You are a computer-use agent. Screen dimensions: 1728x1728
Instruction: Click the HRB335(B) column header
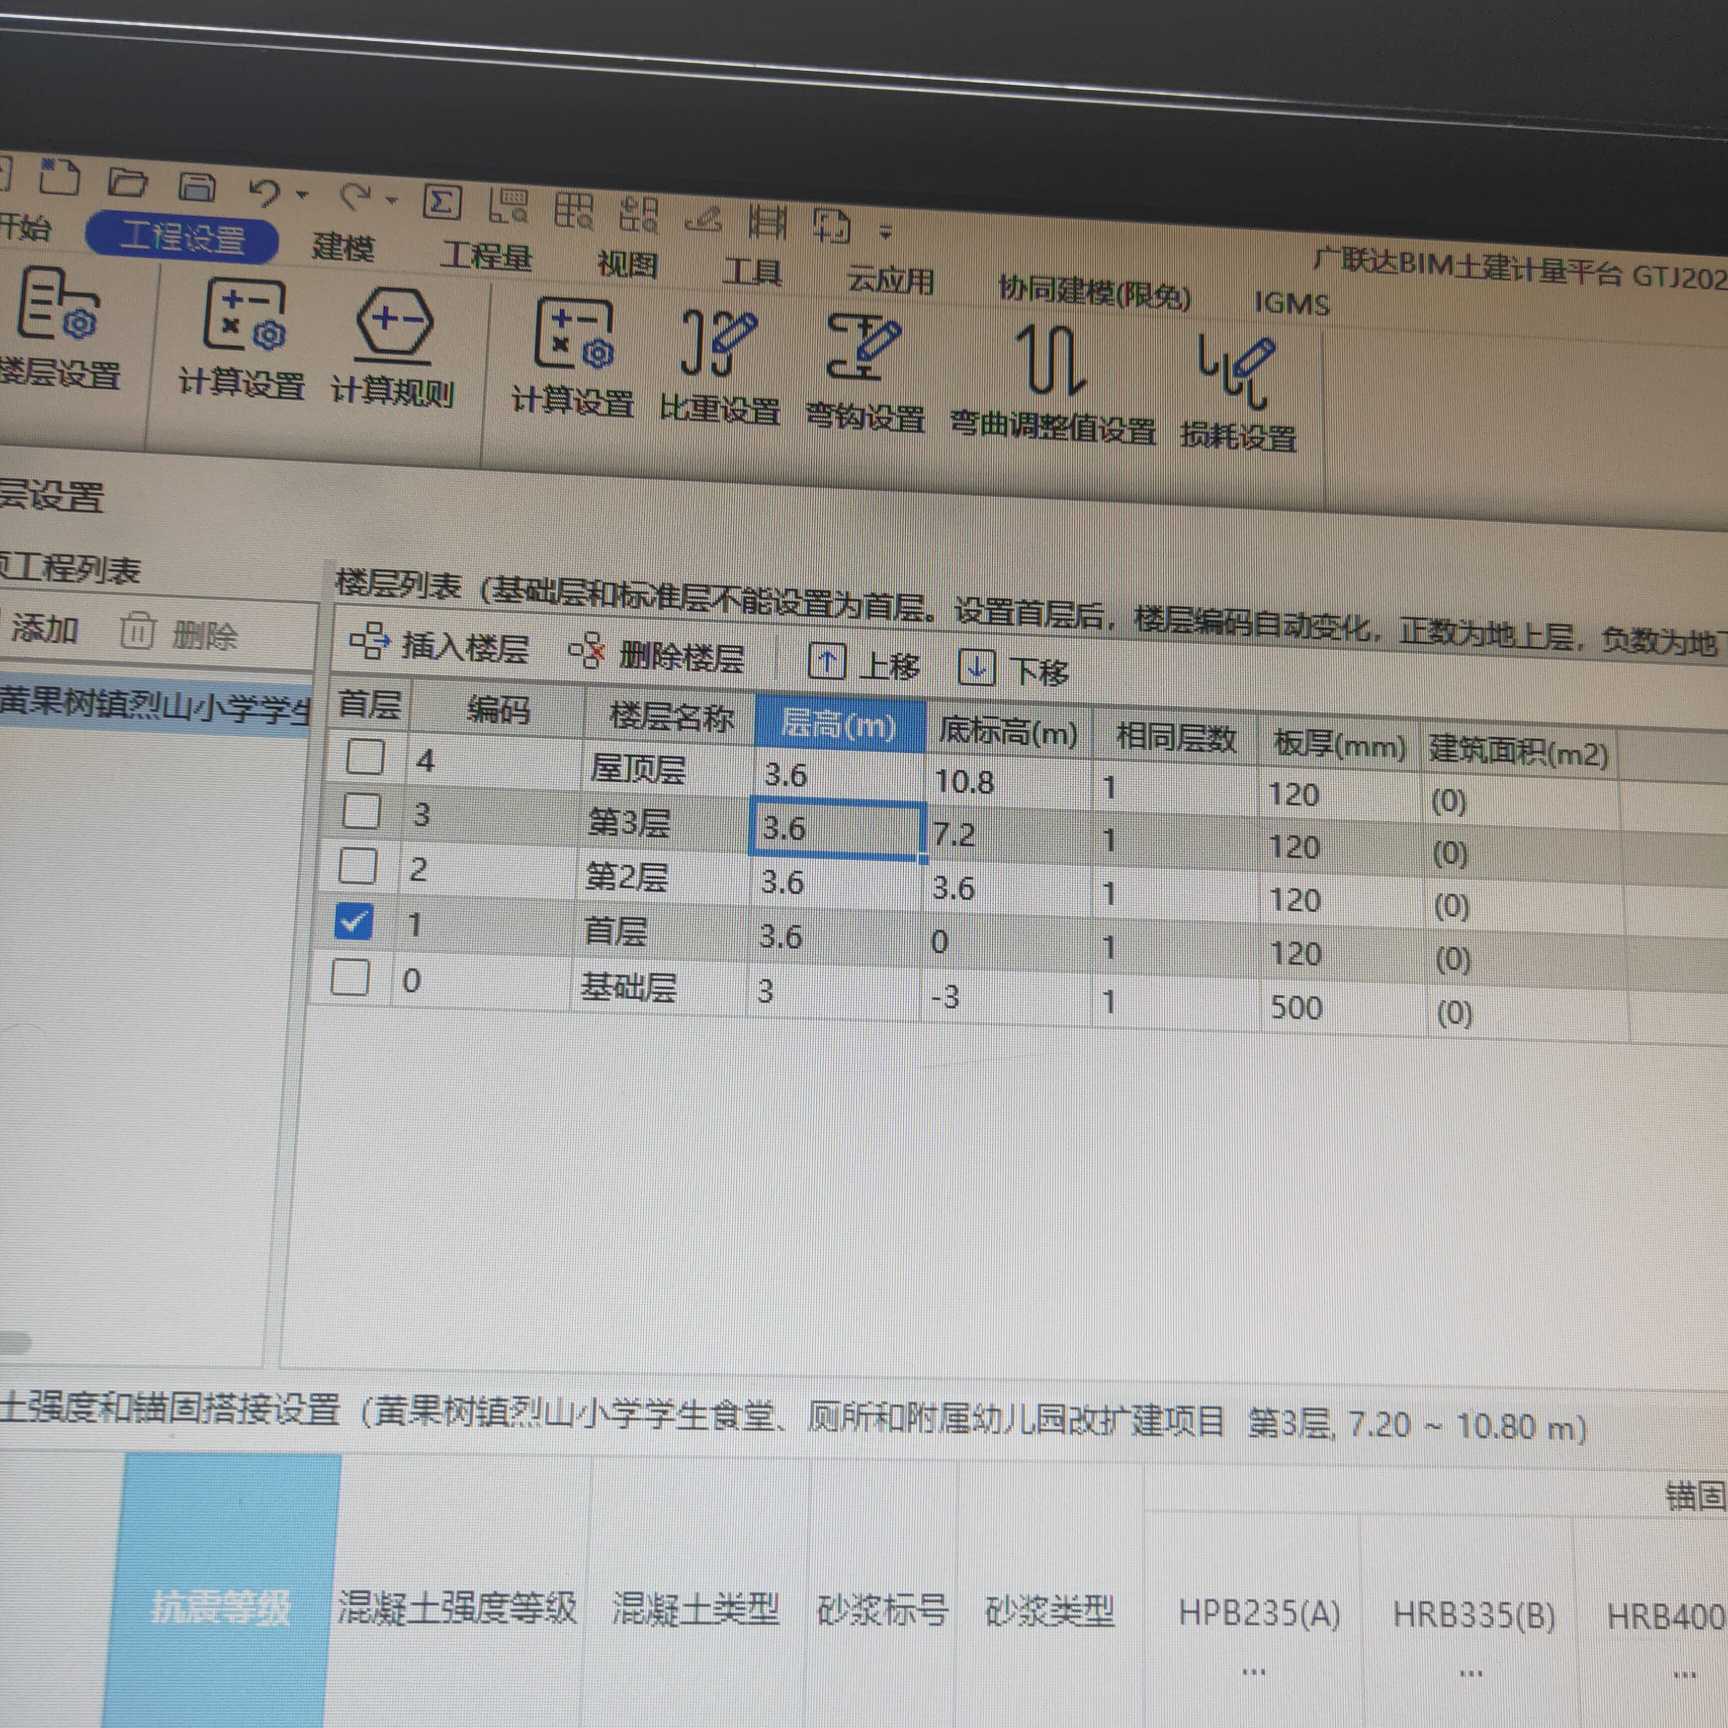click(x=1474, y=1614)
